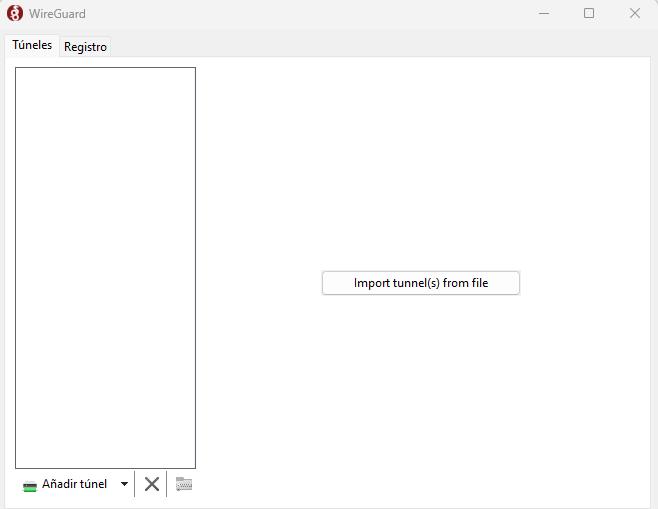Switch to the Túneles tab
The image size is (658, 509).
point(32,45)
